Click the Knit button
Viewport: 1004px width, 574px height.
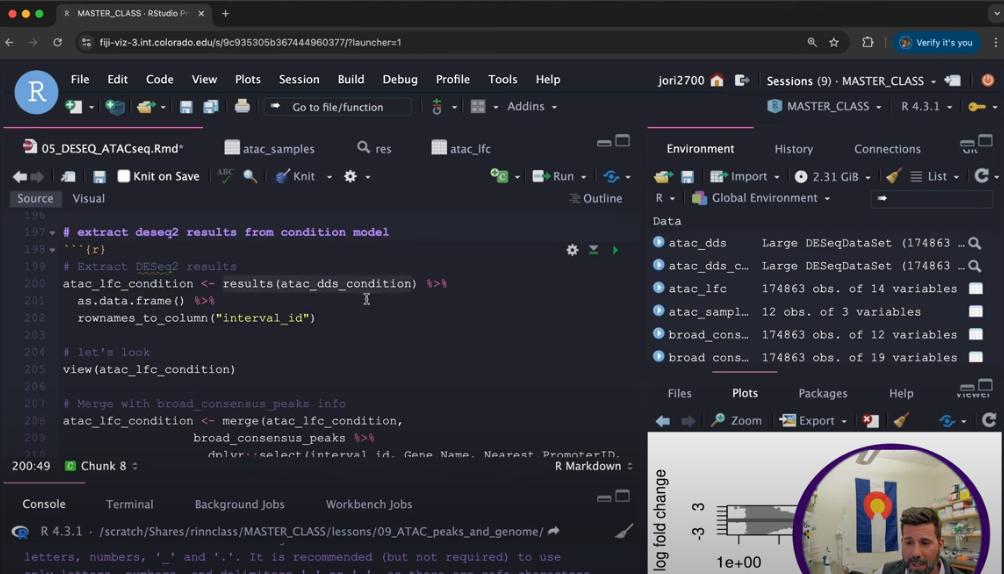click(295, 176)
